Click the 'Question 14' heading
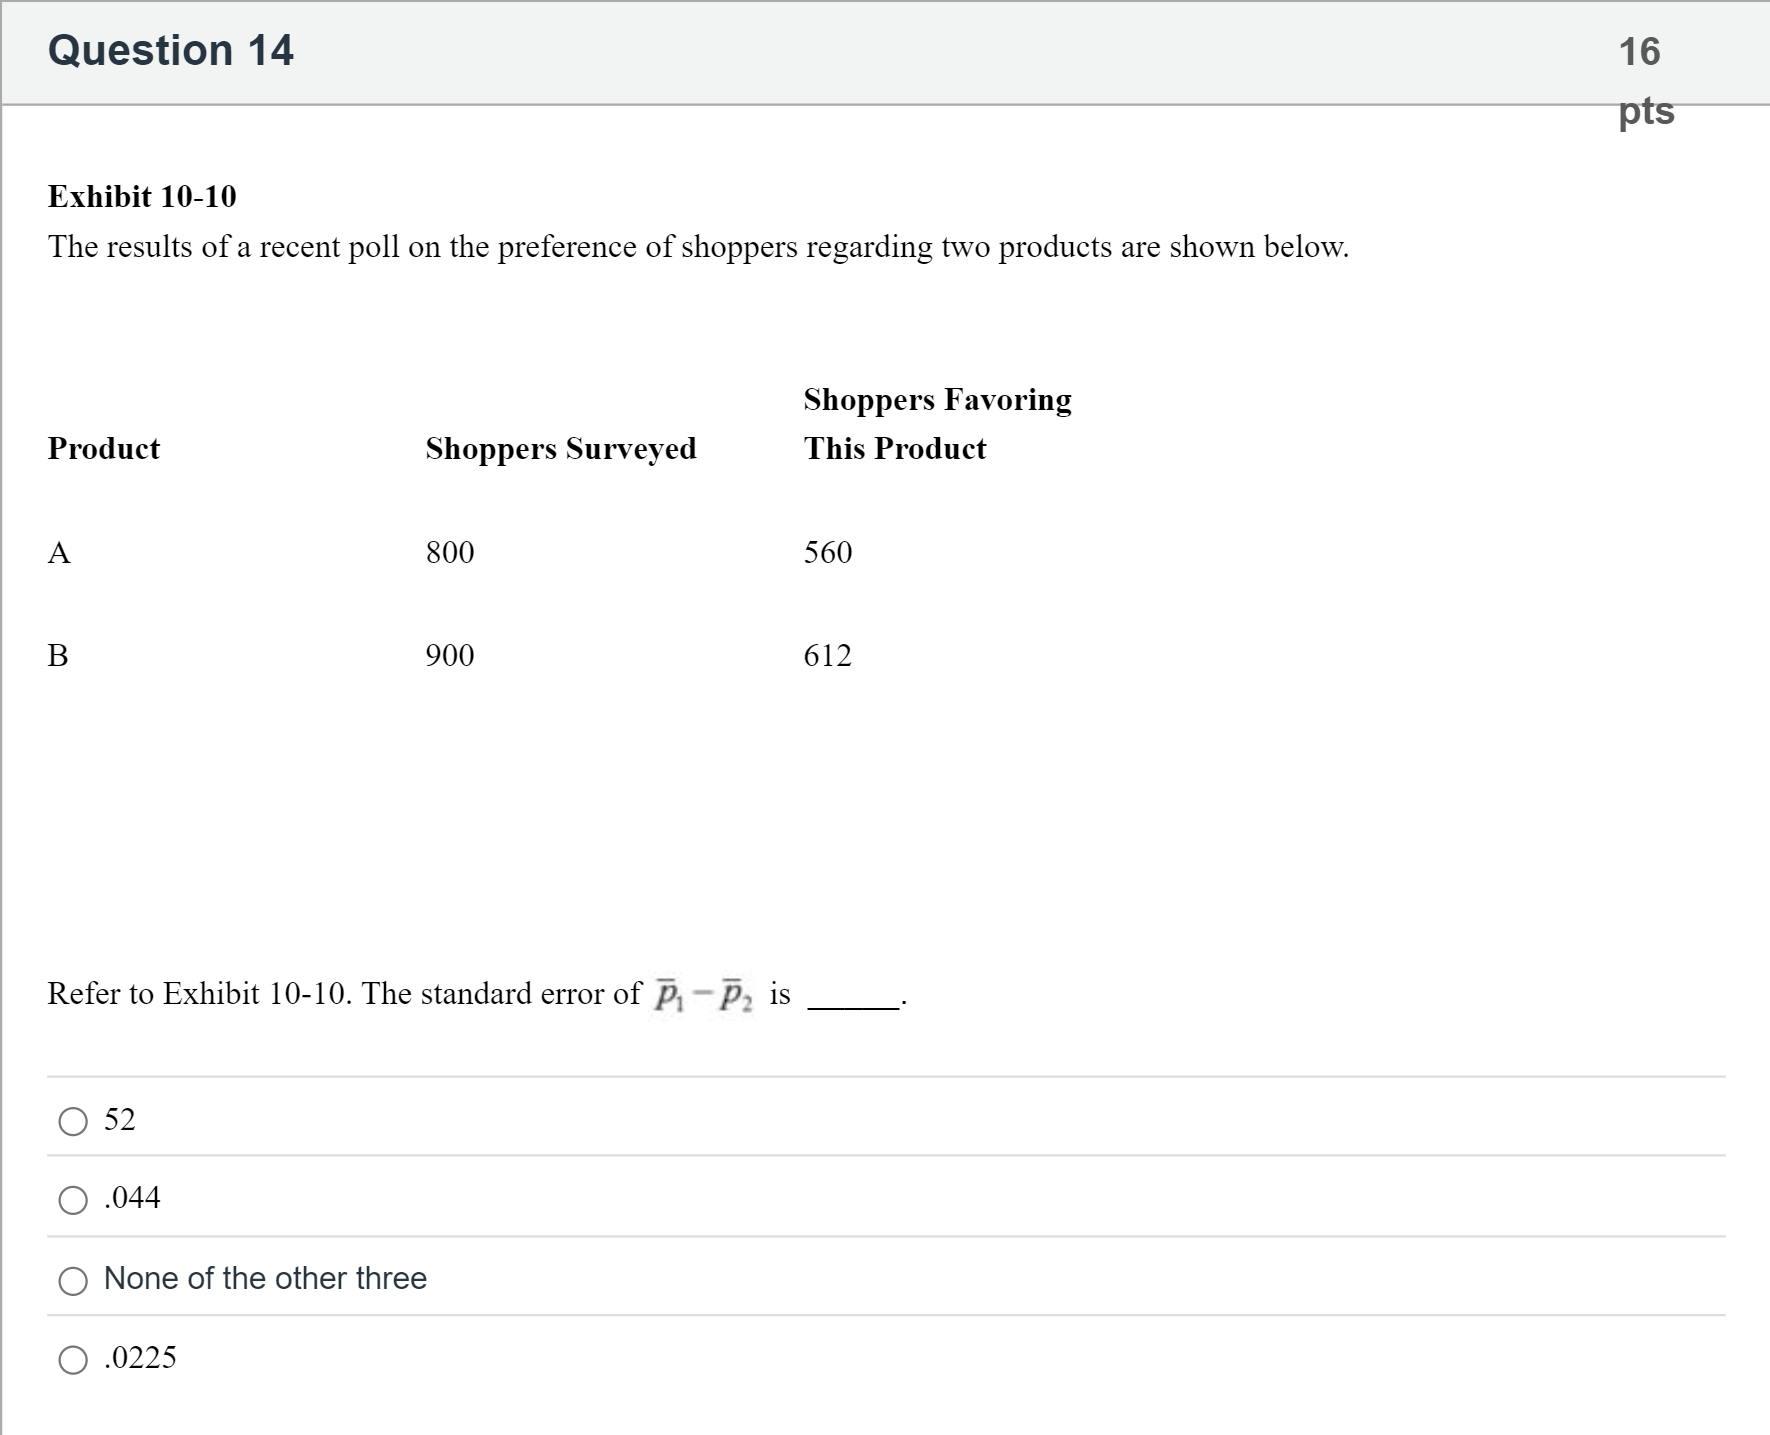This screenshot has height=1435, width=1770. [x=171, y=50]
